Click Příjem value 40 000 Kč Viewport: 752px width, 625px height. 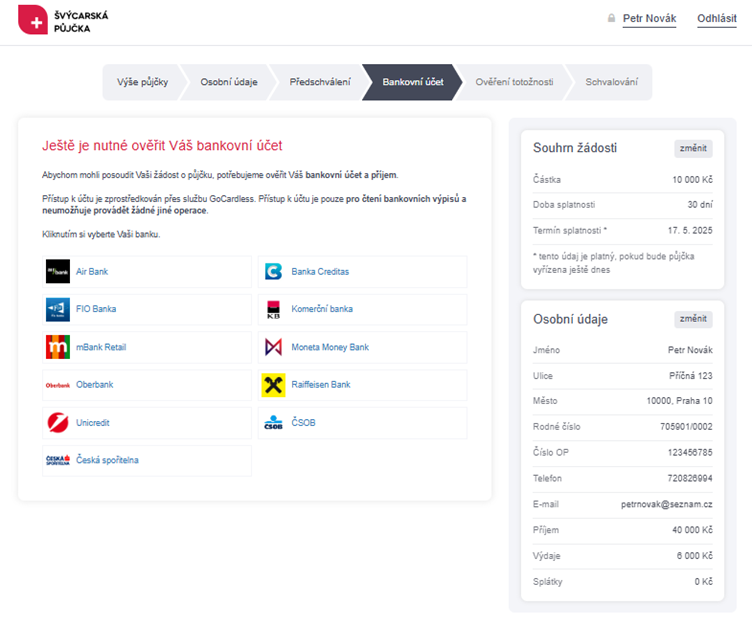[x=692, y=530]
